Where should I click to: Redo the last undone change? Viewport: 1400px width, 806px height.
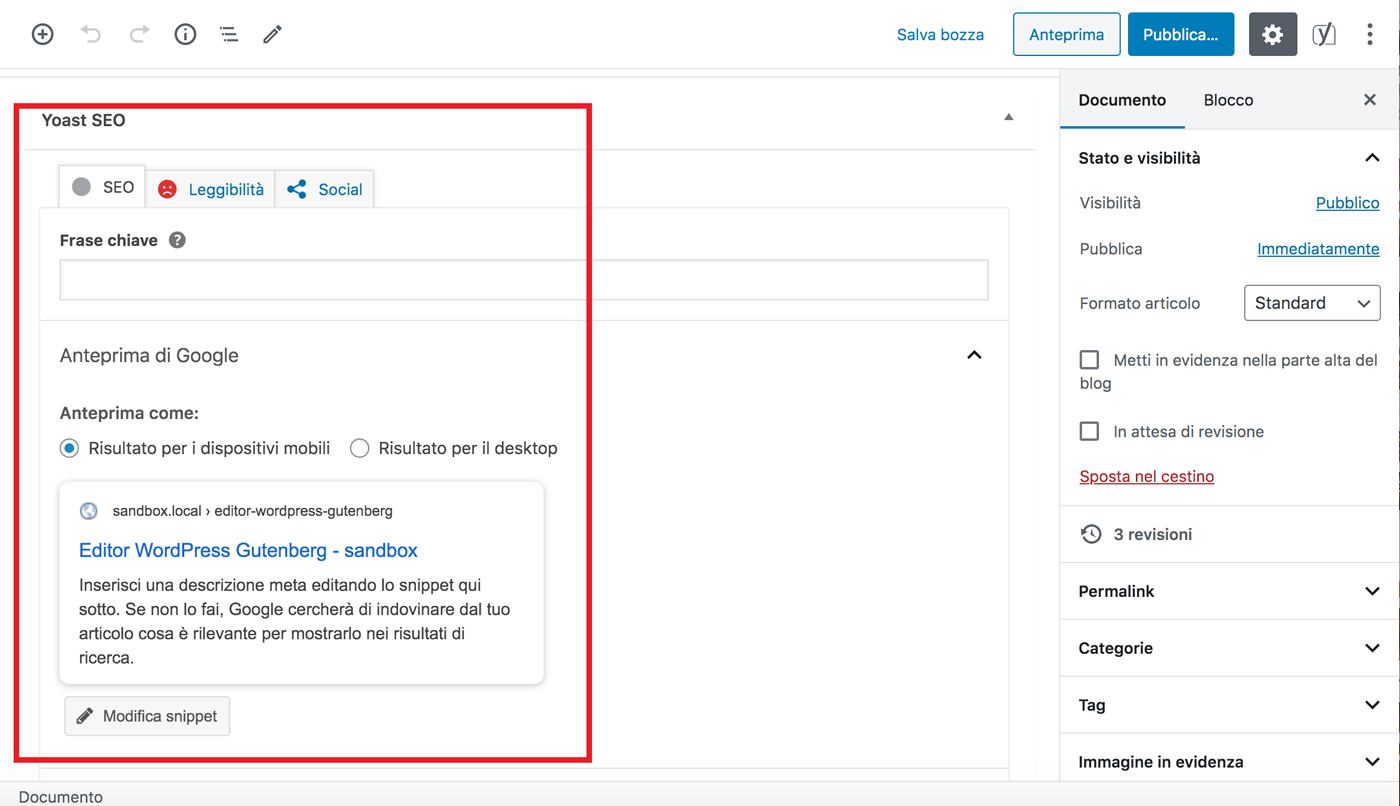[x=139, y=34]
